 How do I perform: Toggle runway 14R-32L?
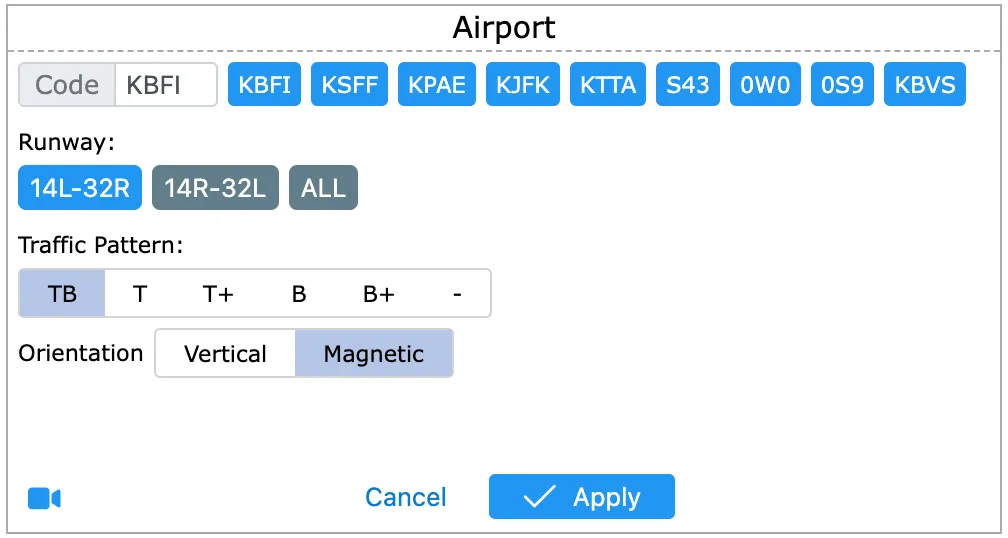click(215, 188)
